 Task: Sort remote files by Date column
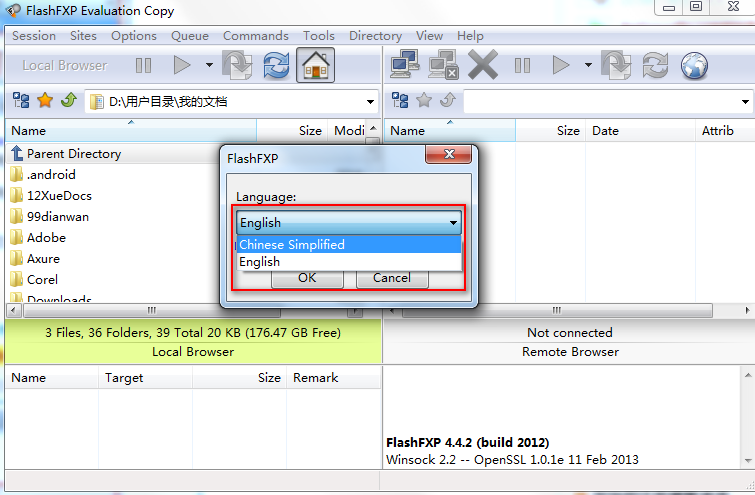[640, 130]
